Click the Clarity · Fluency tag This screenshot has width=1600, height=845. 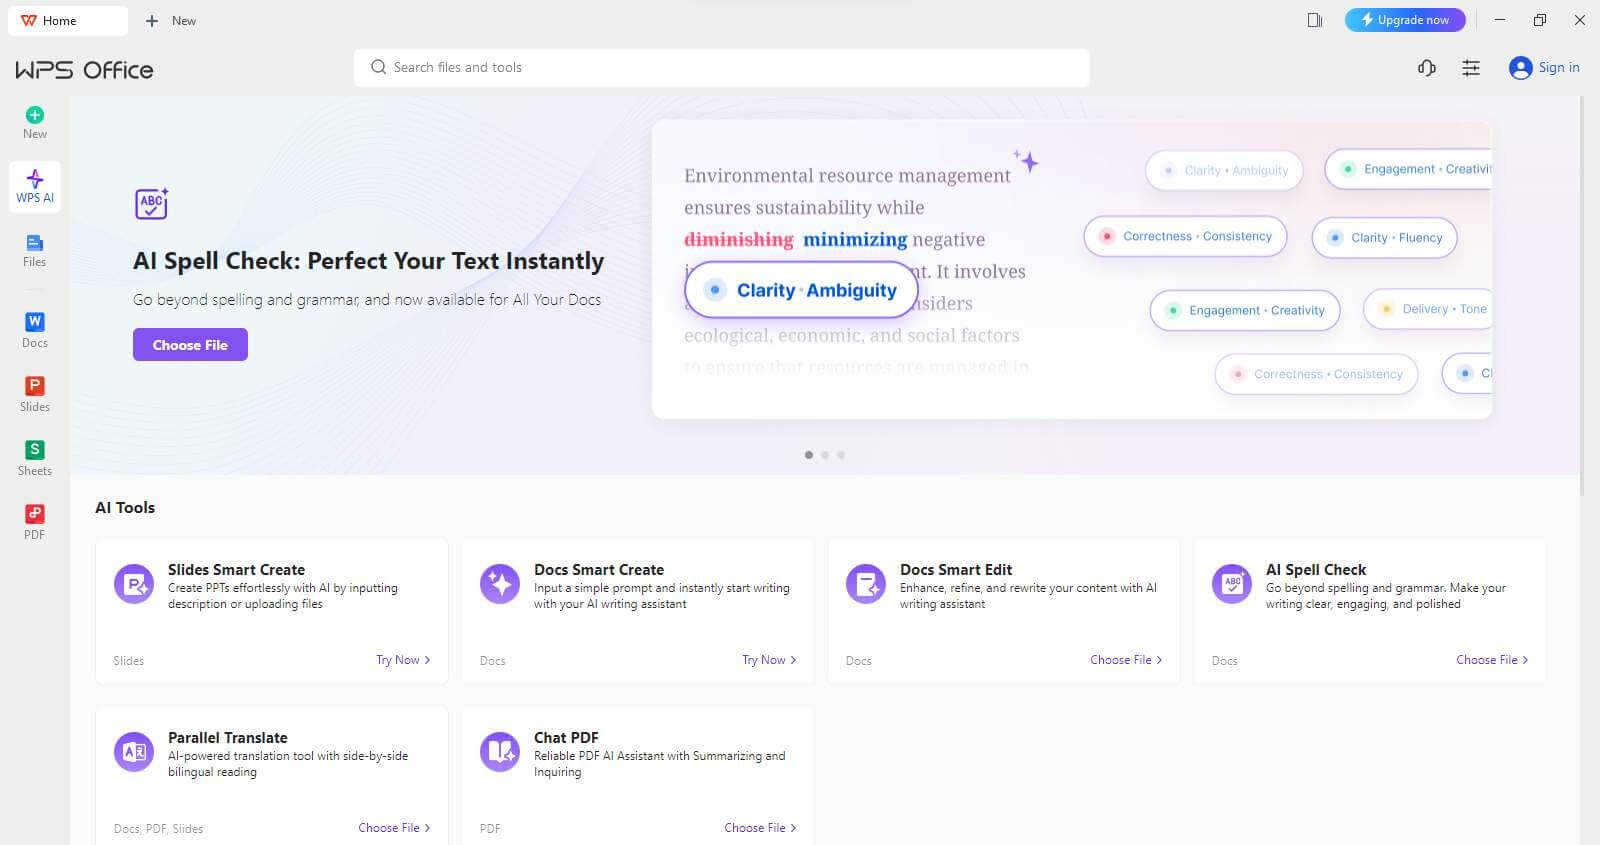[x=1385, y=237]
